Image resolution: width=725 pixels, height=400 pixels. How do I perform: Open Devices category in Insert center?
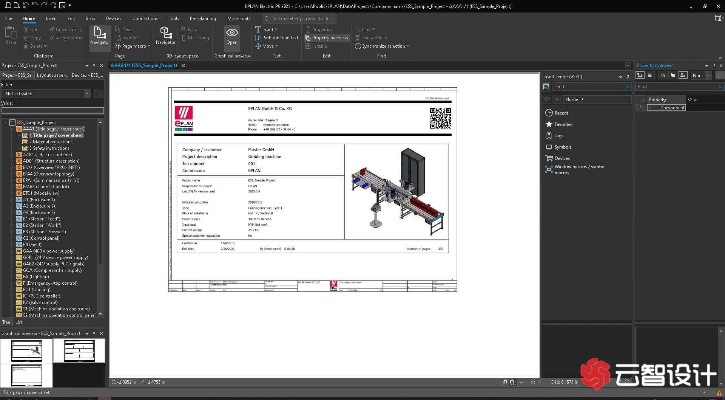click(x=563, y=157)
